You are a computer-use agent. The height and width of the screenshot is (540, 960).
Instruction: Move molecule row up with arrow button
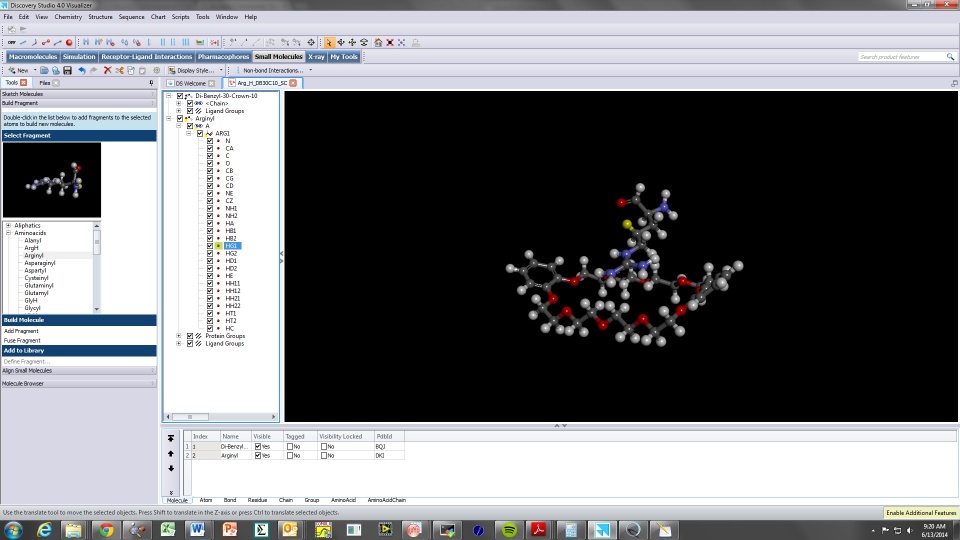pyautogui.click(x=171, y=454)
